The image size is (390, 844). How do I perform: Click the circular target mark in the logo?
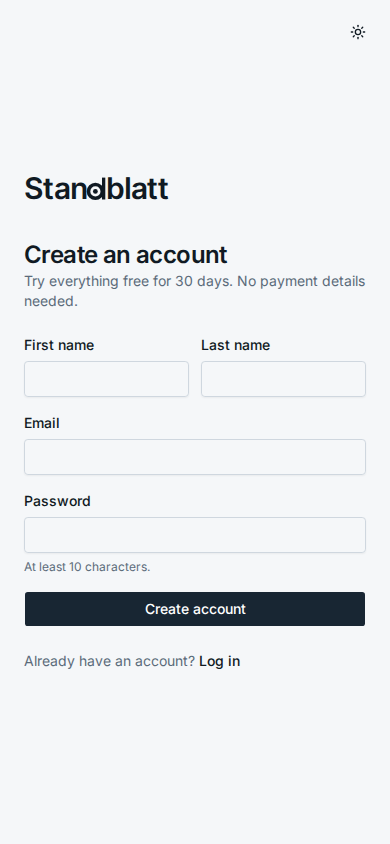[96, 192]
